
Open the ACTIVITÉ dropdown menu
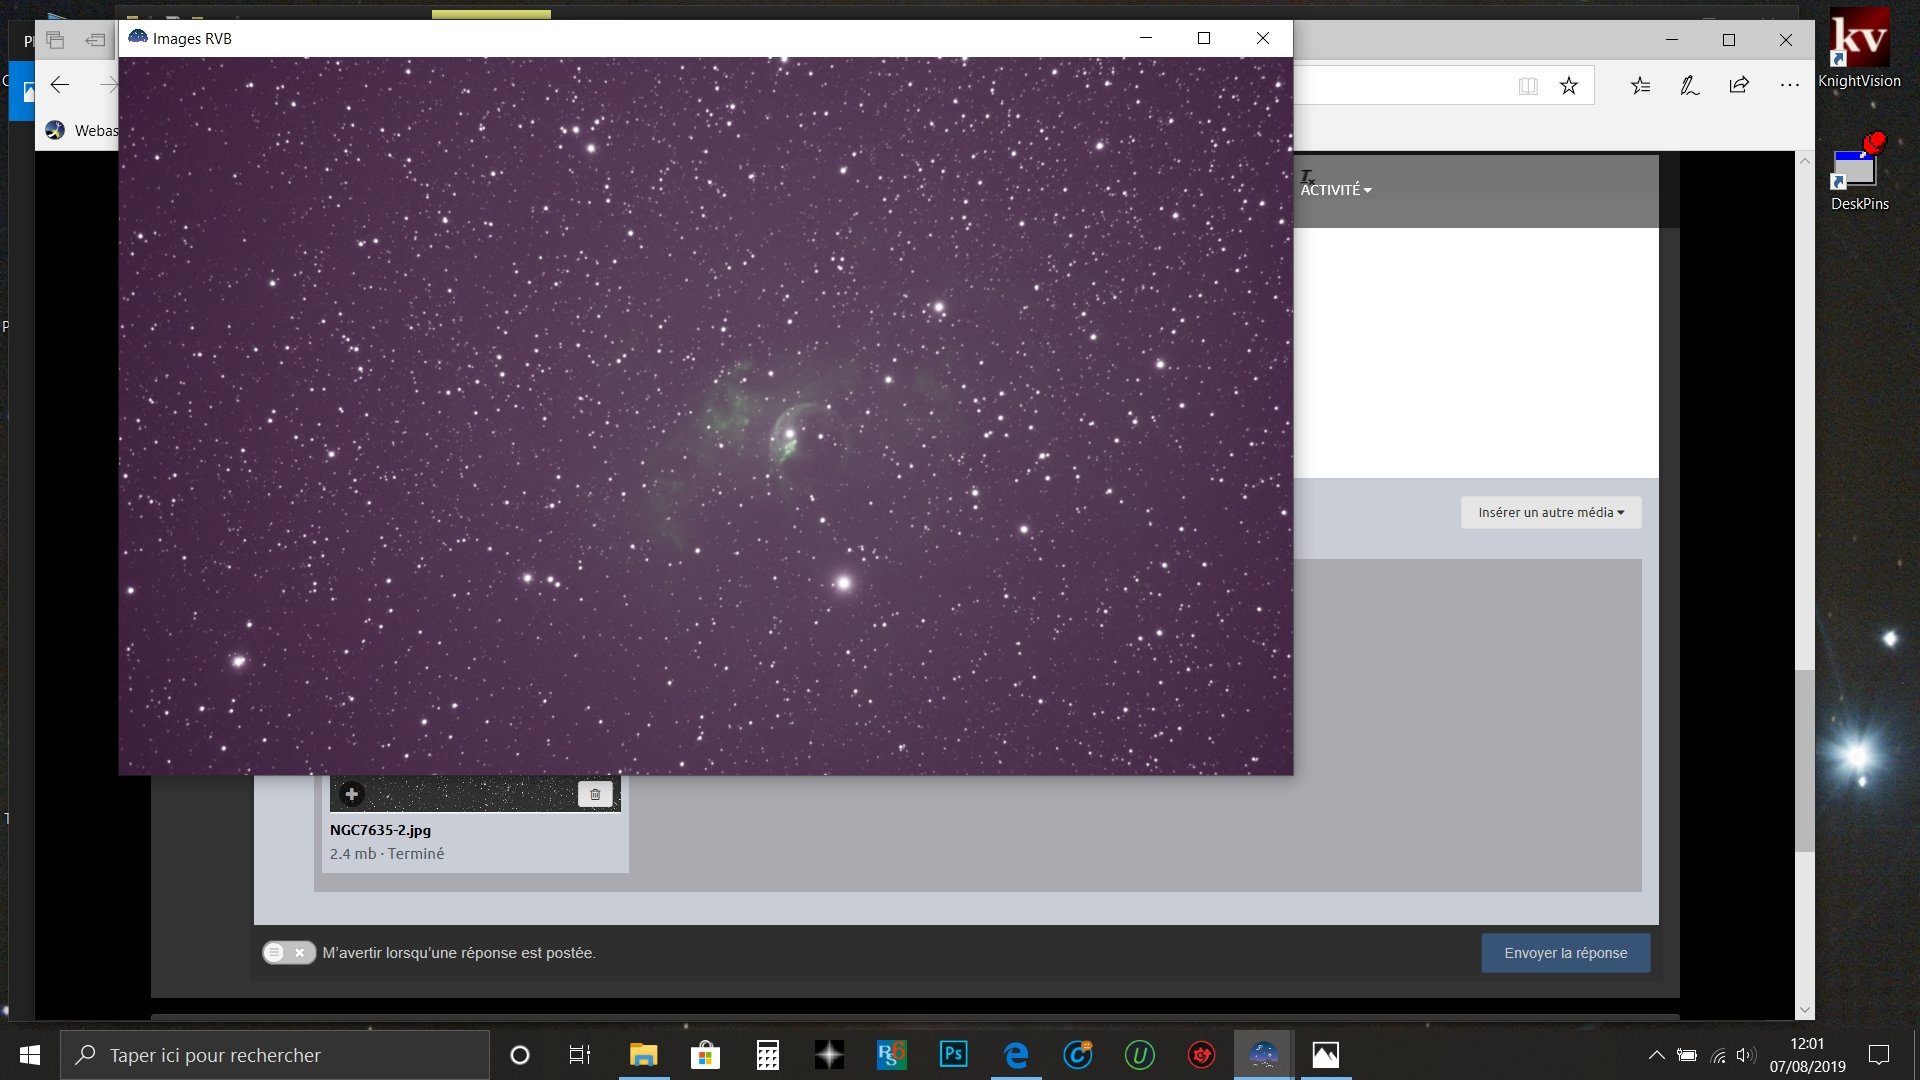coord(1335,189)
